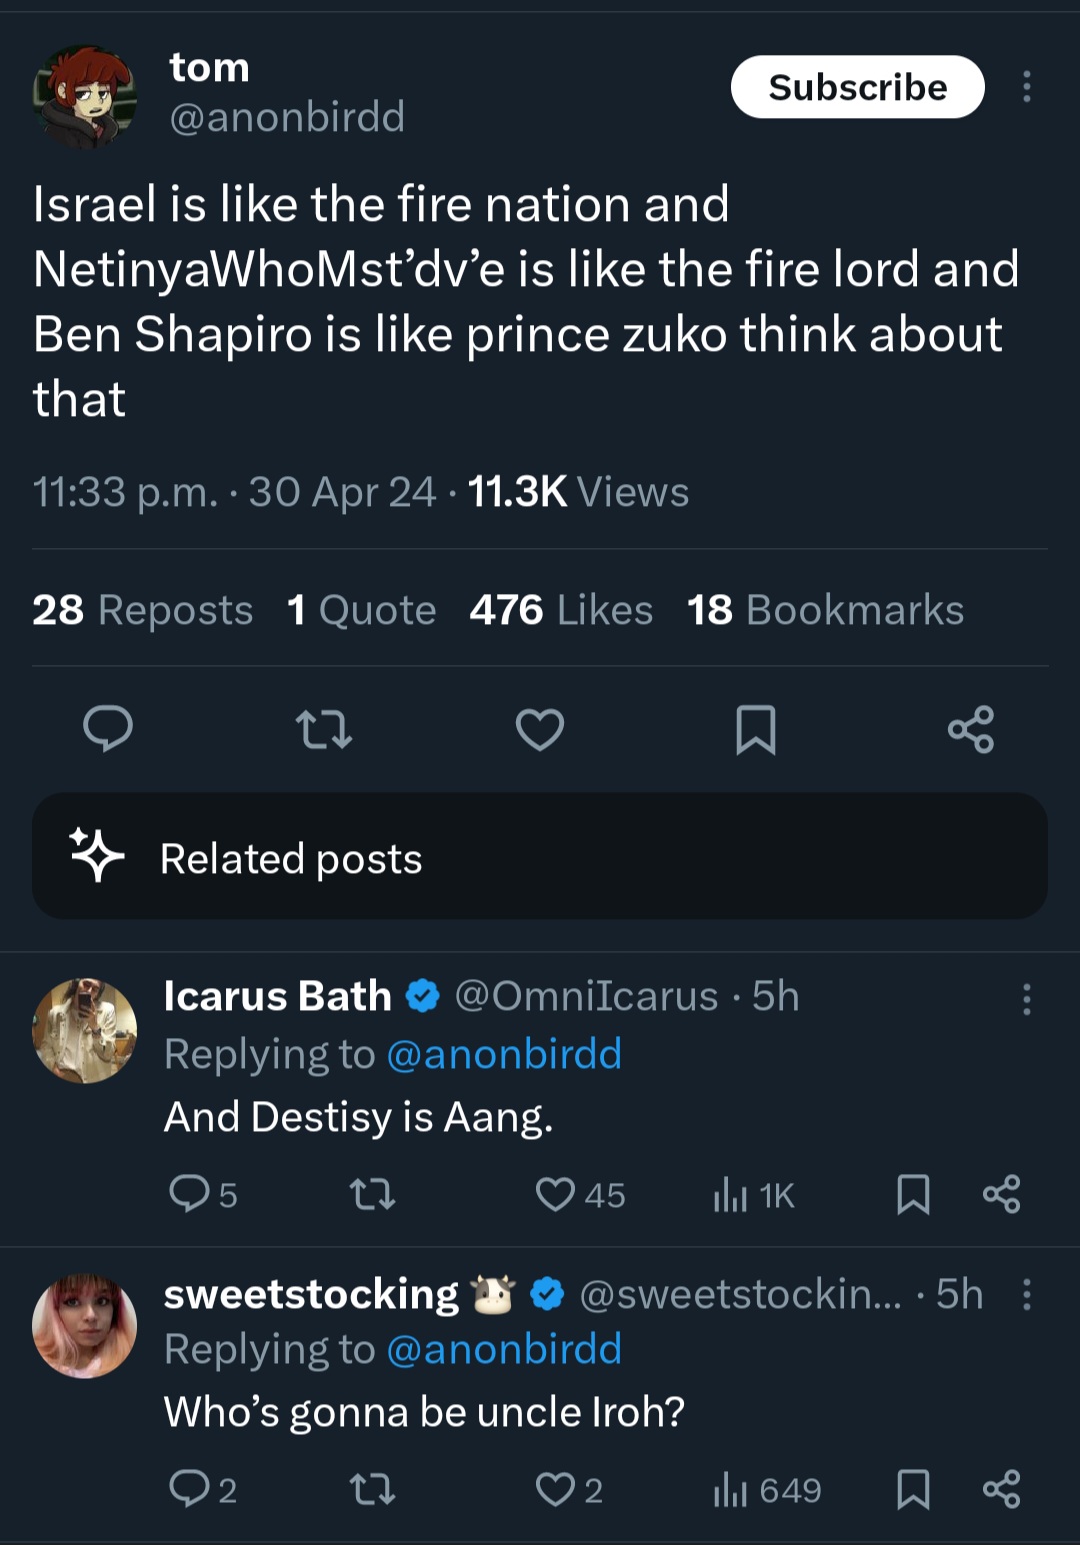Viewport: 1080px width, 1545px height.
Task: Open @anonbirdd mention link in Icarus reply
Action: pyautogui.click(x=504, y=1054)
